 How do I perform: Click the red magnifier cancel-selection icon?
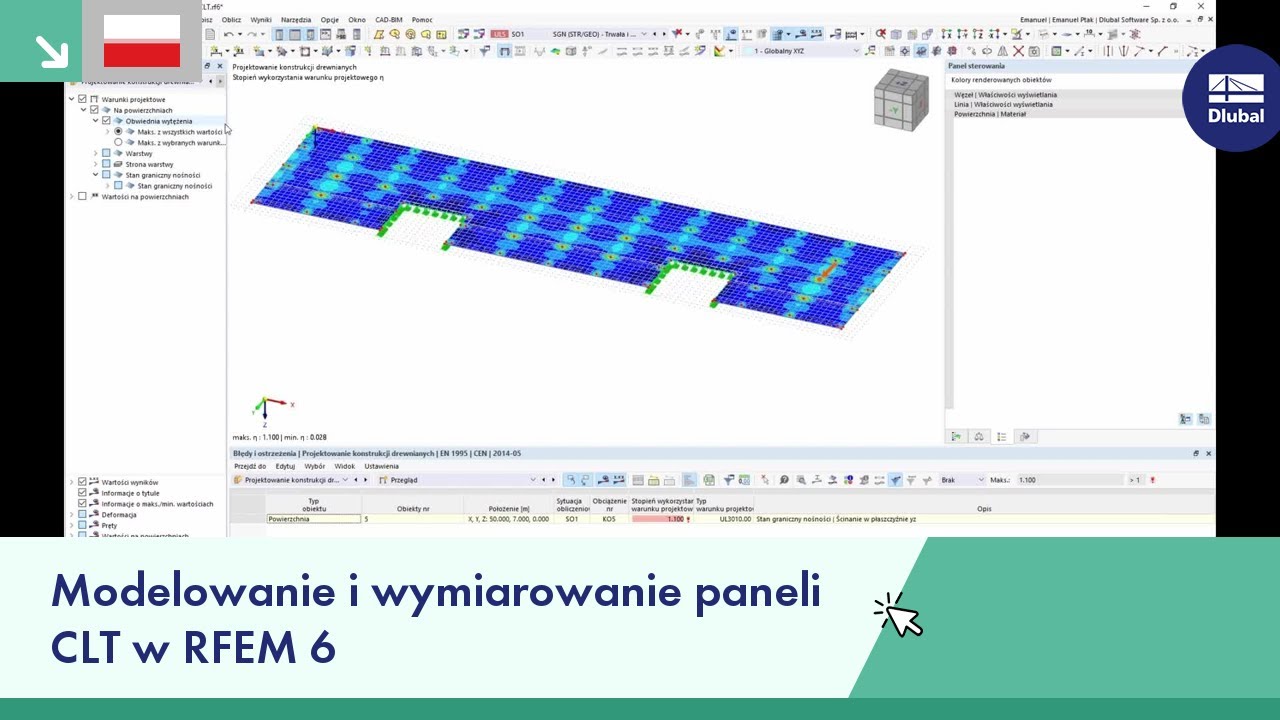(880, 34)
